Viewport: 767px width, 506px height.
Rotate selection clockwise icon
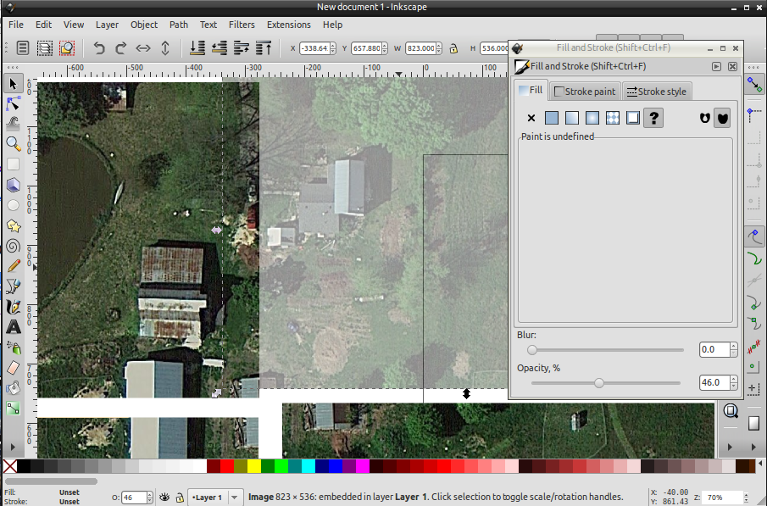tap(121, 48)
